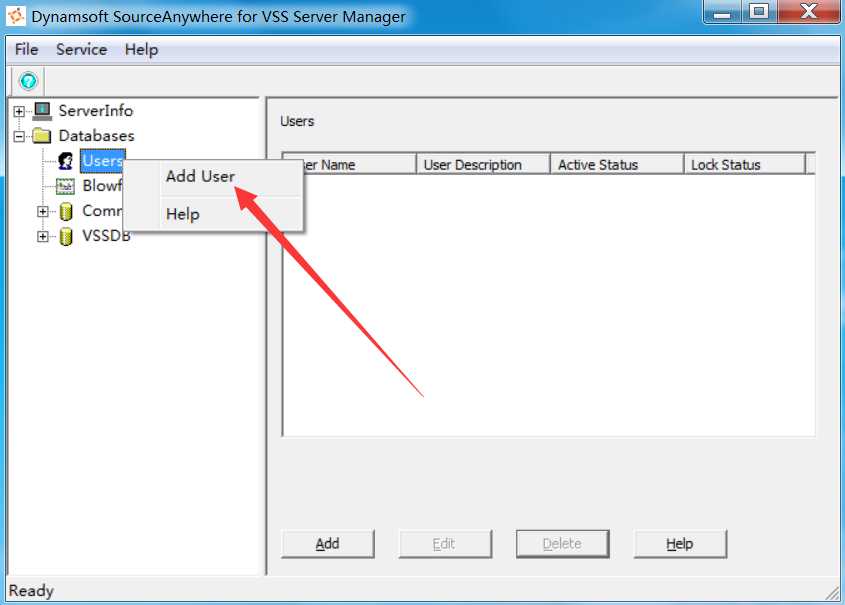This screenshot has width=845, height=605.
Task: Expand the VSSDB database node
Action: [43, 236]
